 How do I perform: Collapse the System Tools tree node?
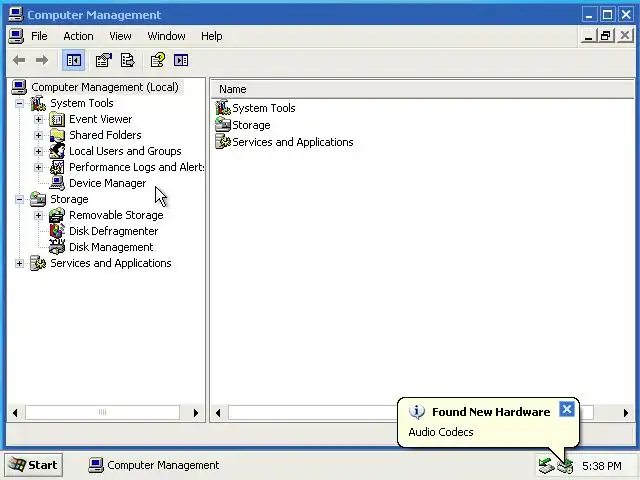(x=19, y=103)
